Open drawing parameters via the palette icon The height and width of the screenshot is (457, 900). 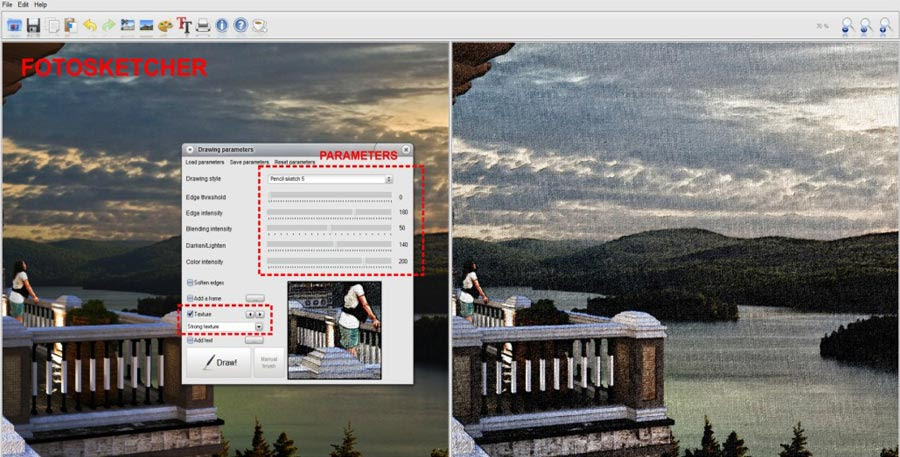click(x=165, y=25)
